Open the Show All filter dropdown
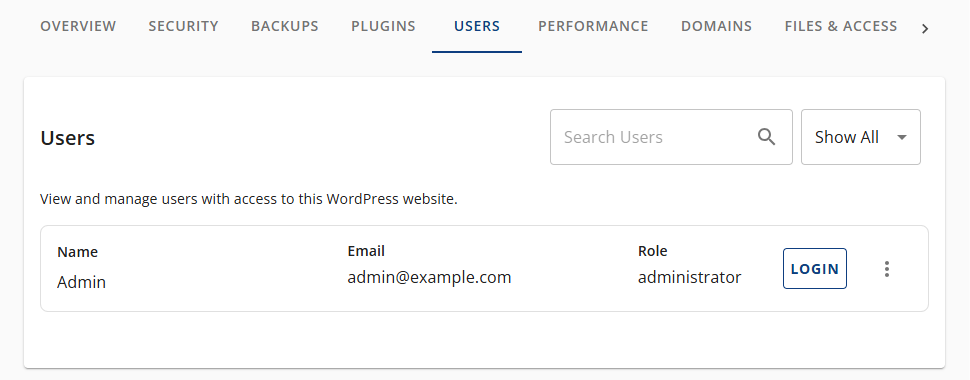 tap(861, 137)
